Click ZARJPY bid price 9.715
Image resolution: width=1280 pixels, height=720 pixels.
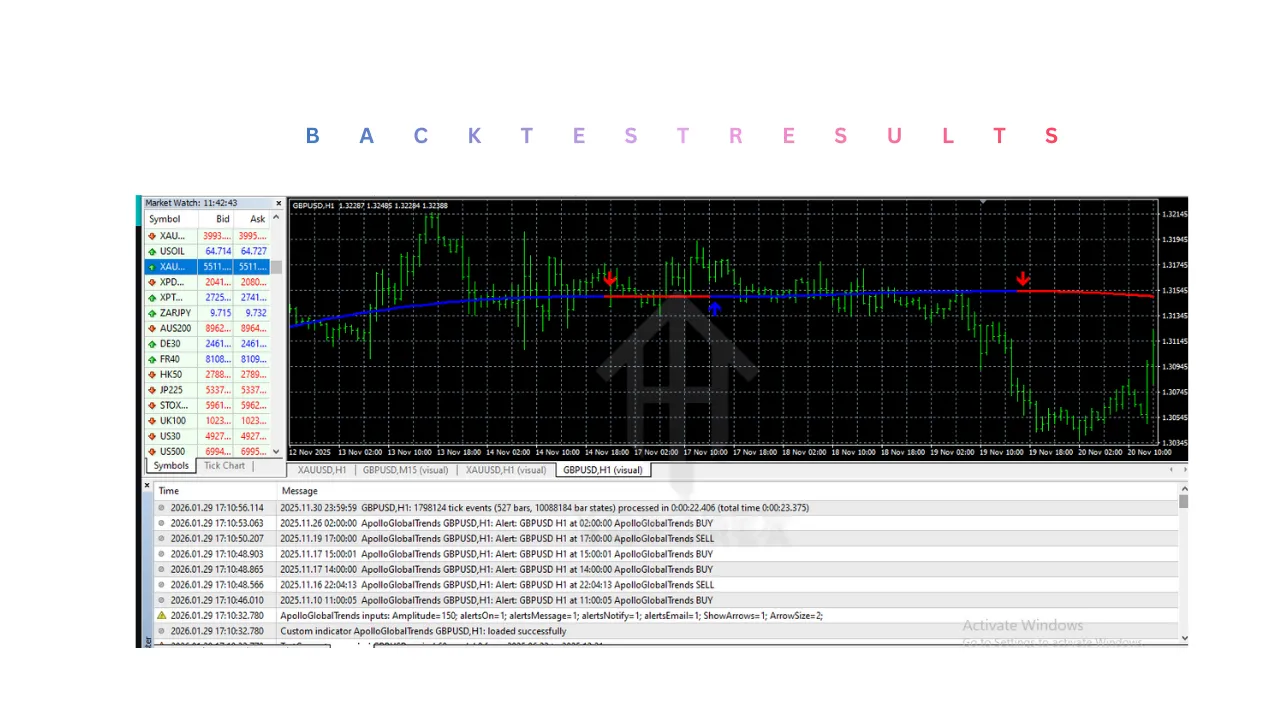pos(220,313)
